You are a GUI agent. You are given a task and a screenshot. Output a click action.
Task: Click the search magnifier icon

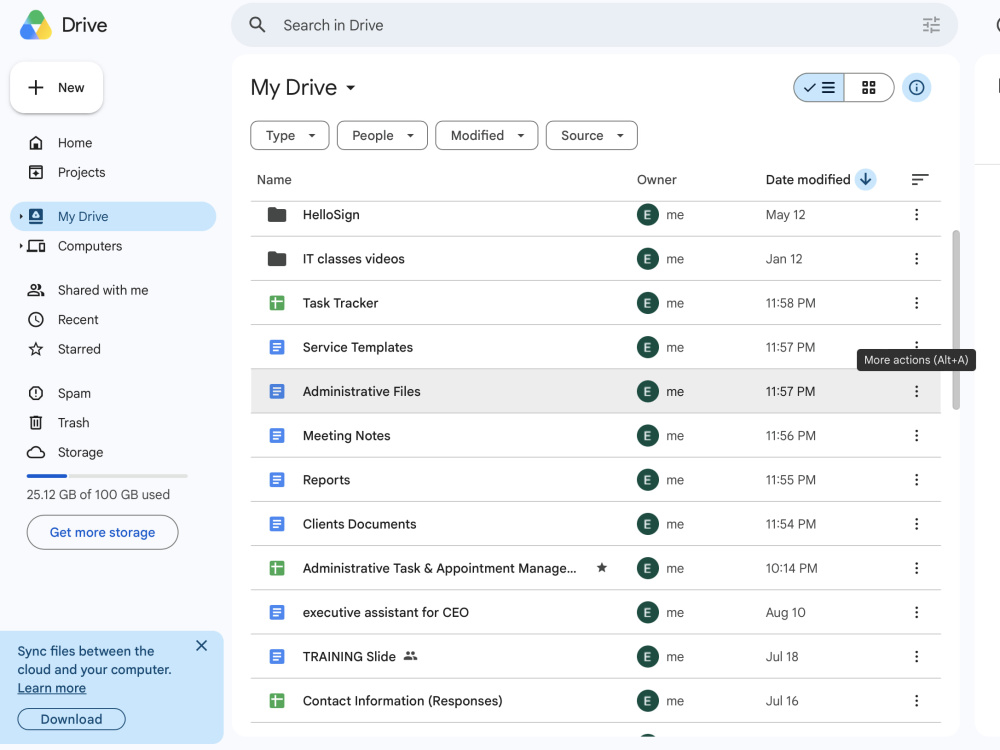(257, 25)
